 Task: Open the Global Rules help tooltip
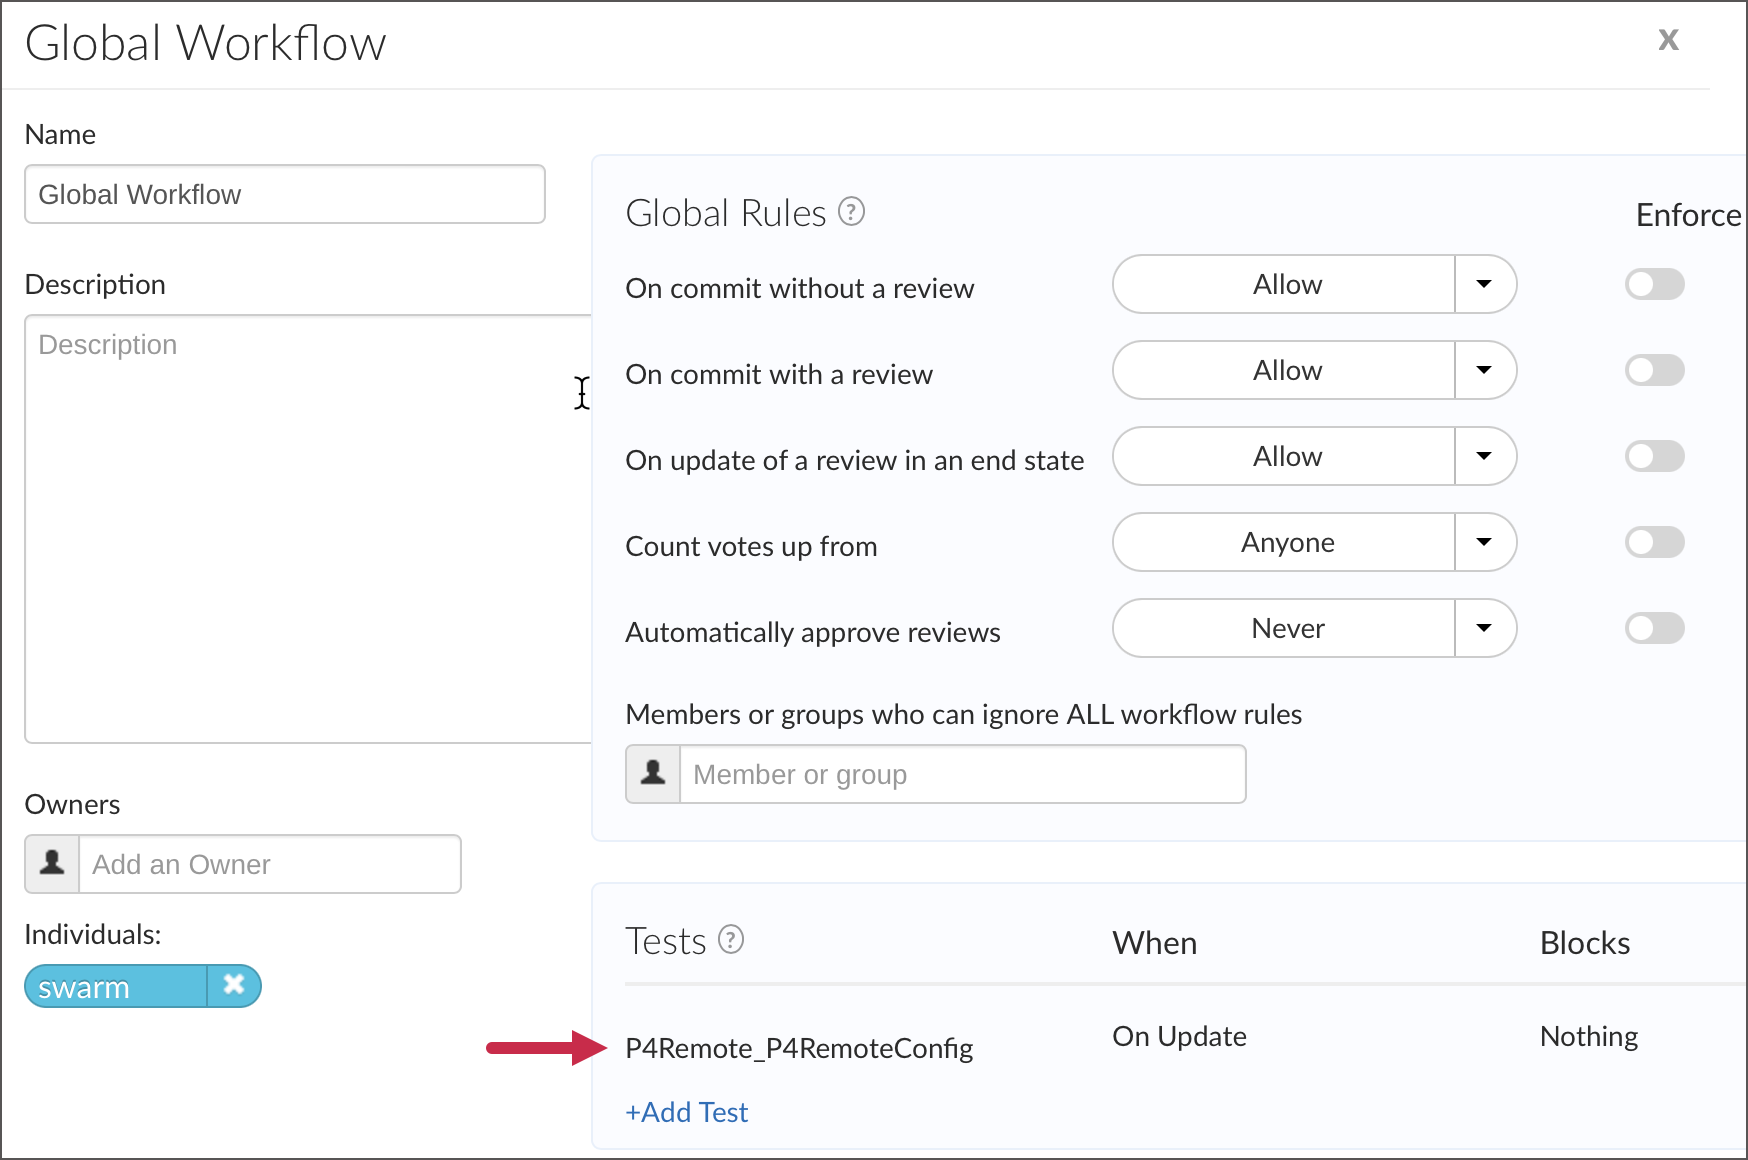(849, 211)
